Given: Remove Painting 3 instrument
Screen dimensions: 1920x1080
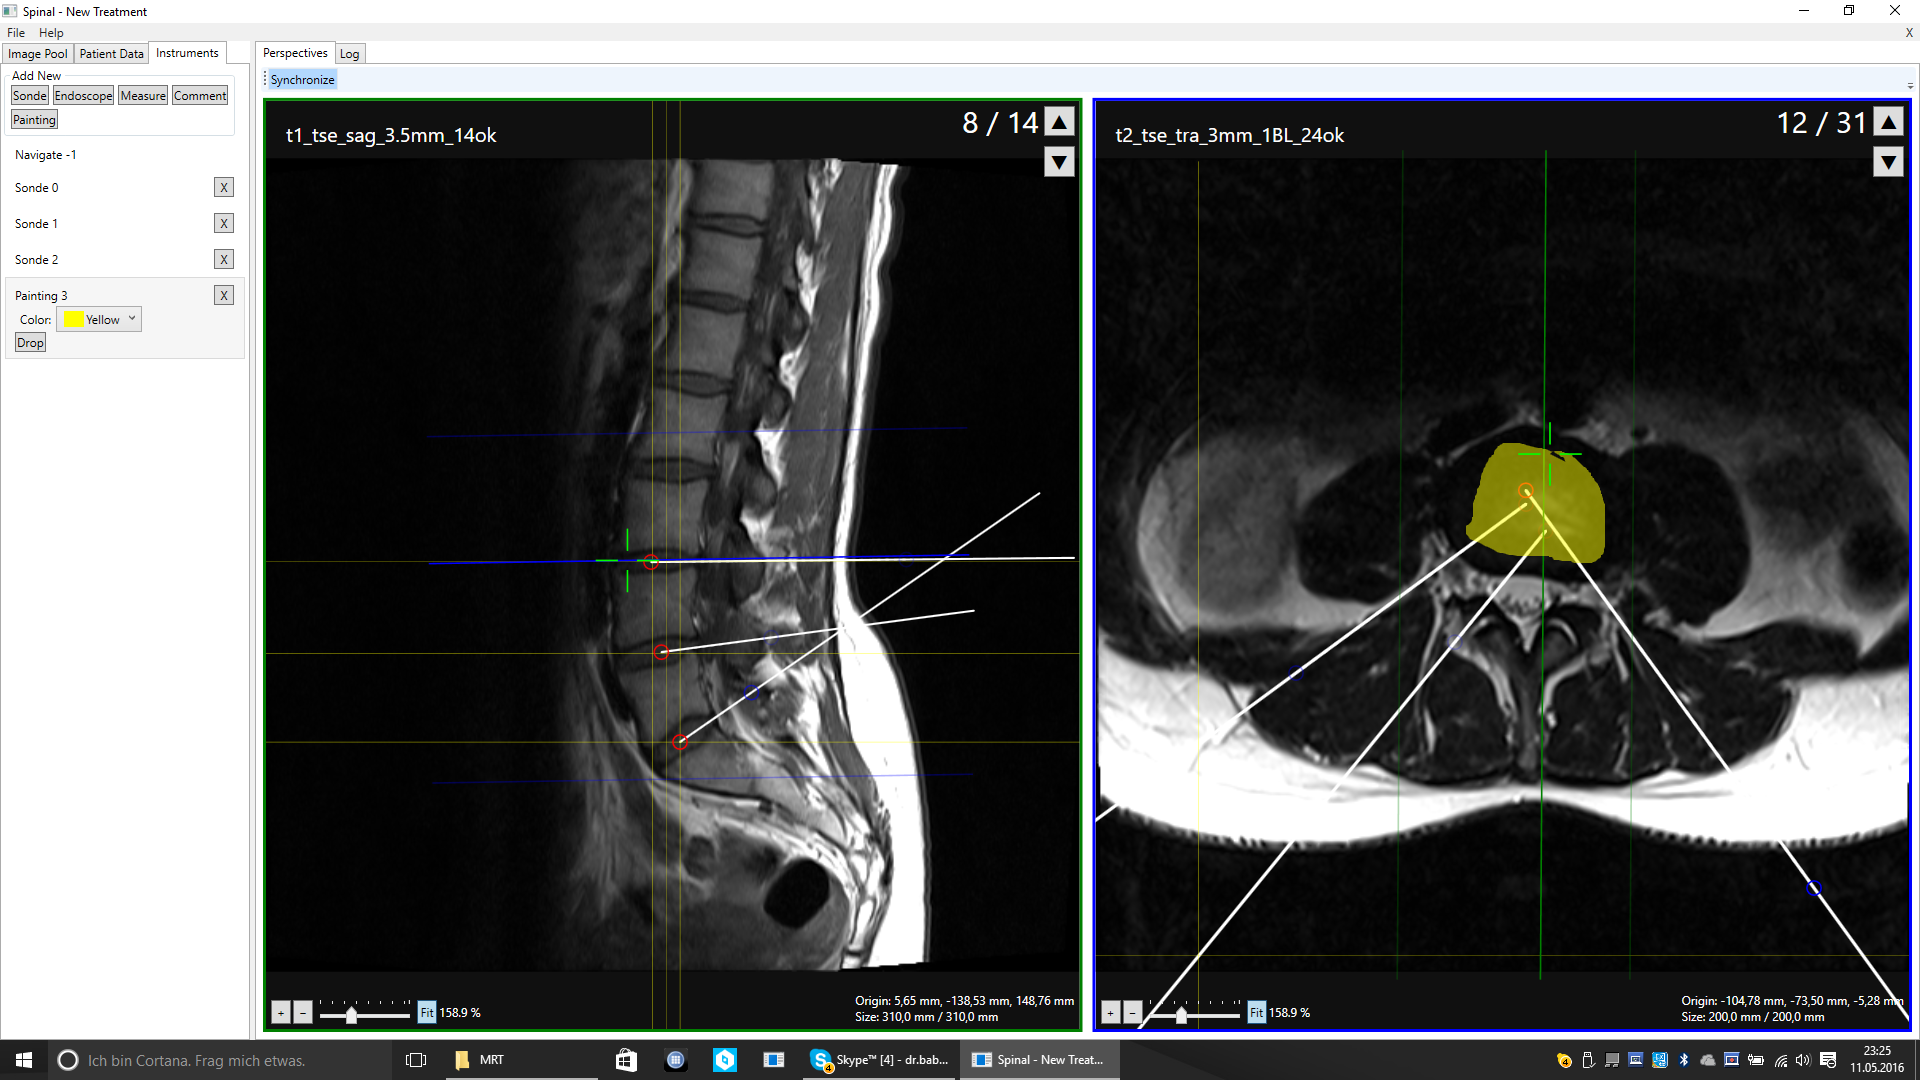Looking at the screenshot, I should (224, 296).
